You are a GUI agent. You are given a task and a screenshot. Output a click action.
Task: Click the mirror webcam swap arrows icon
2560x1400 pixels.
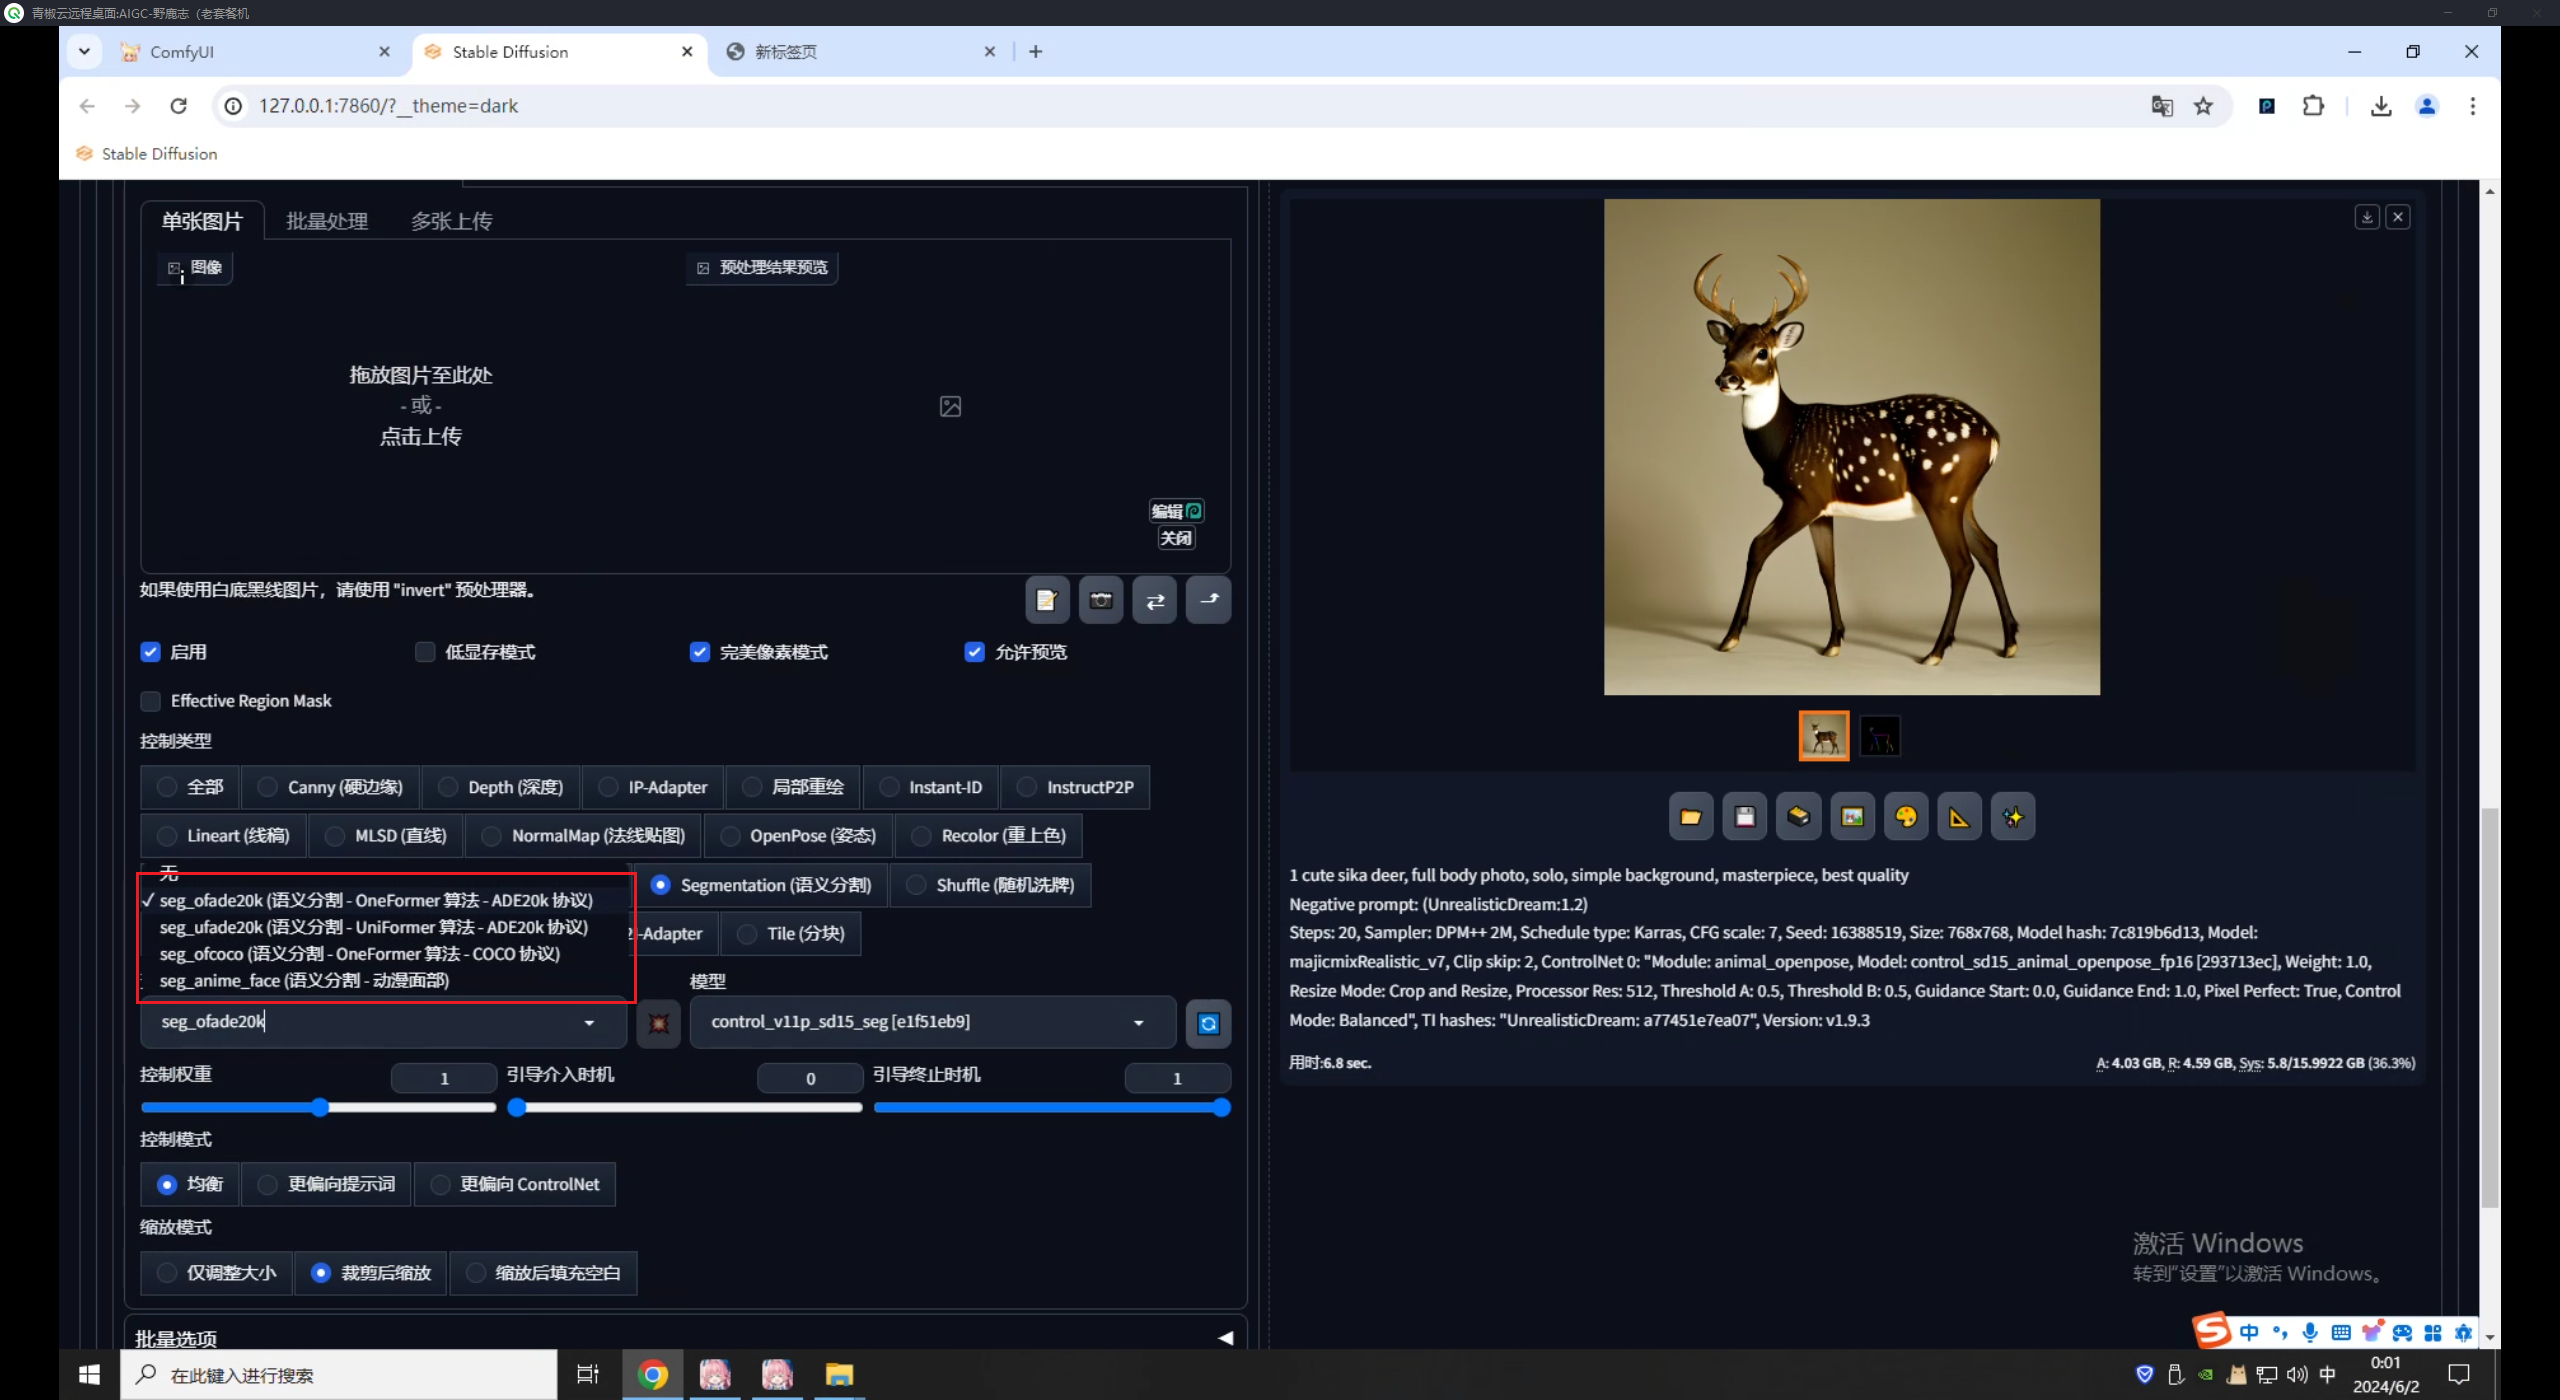1155,600
